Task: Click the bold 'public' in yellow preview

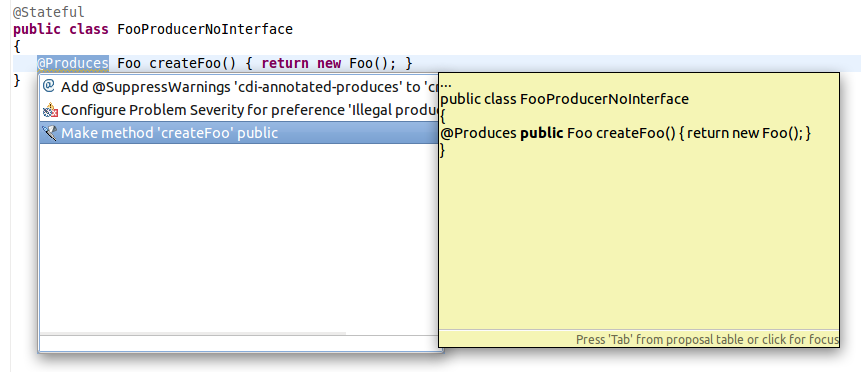Action: pos(541,133)
